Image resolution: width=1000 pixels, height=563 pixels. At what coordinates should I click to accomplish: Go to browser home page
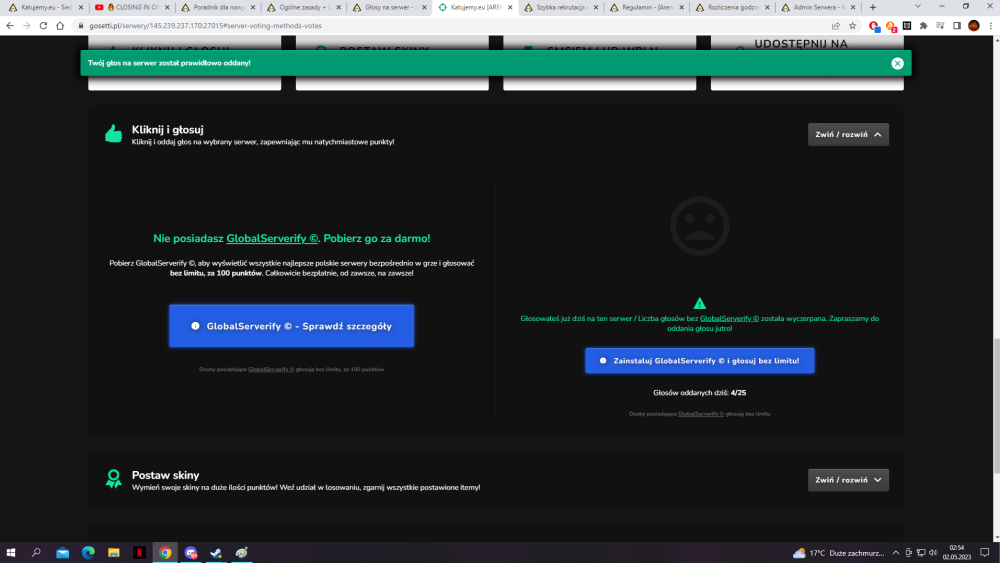coord(60,26)
